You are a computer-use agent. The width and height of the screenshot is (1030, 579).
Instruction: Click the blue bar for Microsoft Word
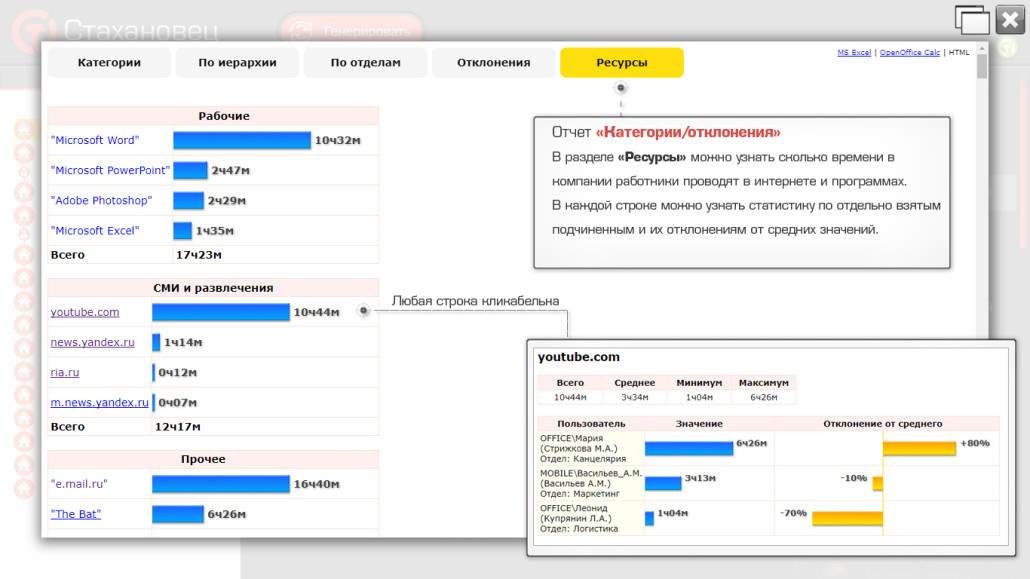tap(242, 140)
